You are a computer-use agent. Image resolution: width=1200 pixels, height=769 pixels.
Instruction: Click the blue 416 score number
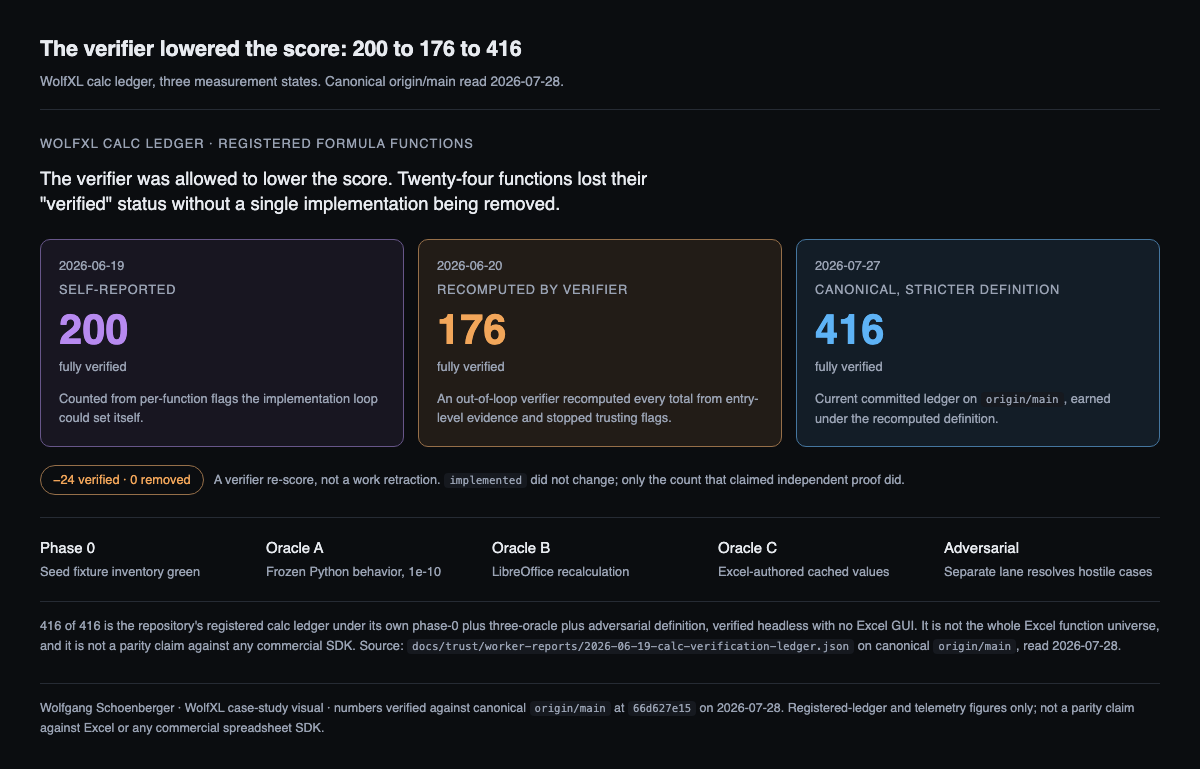coord(850,330)
